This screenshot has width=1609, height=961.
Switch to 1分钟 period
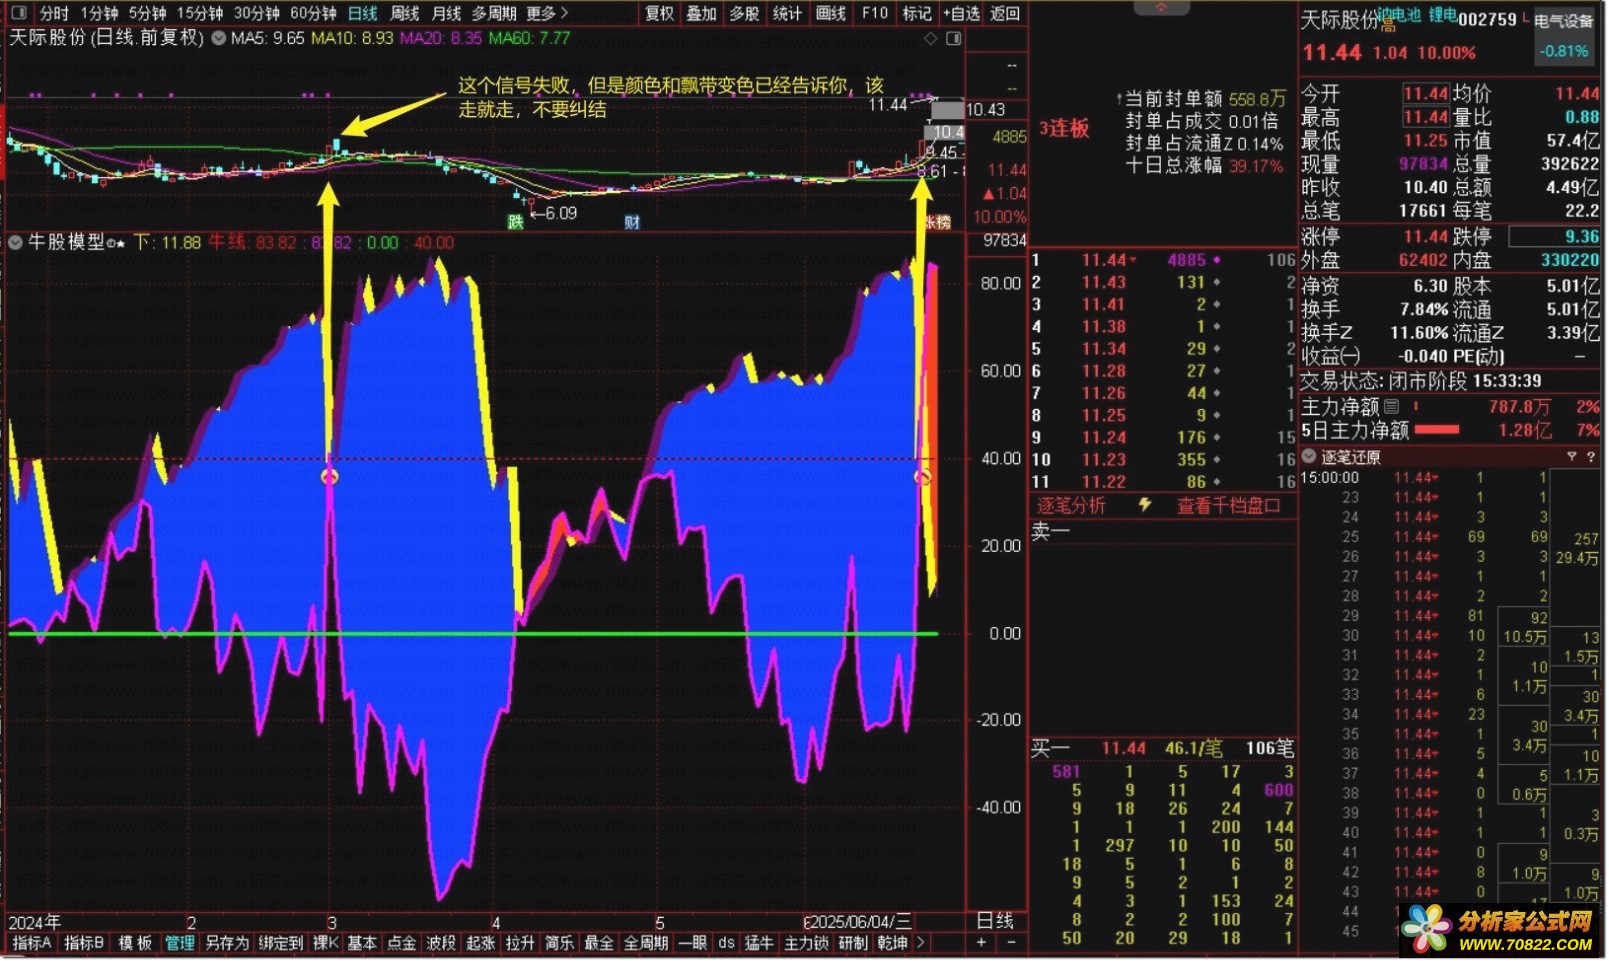100,13
